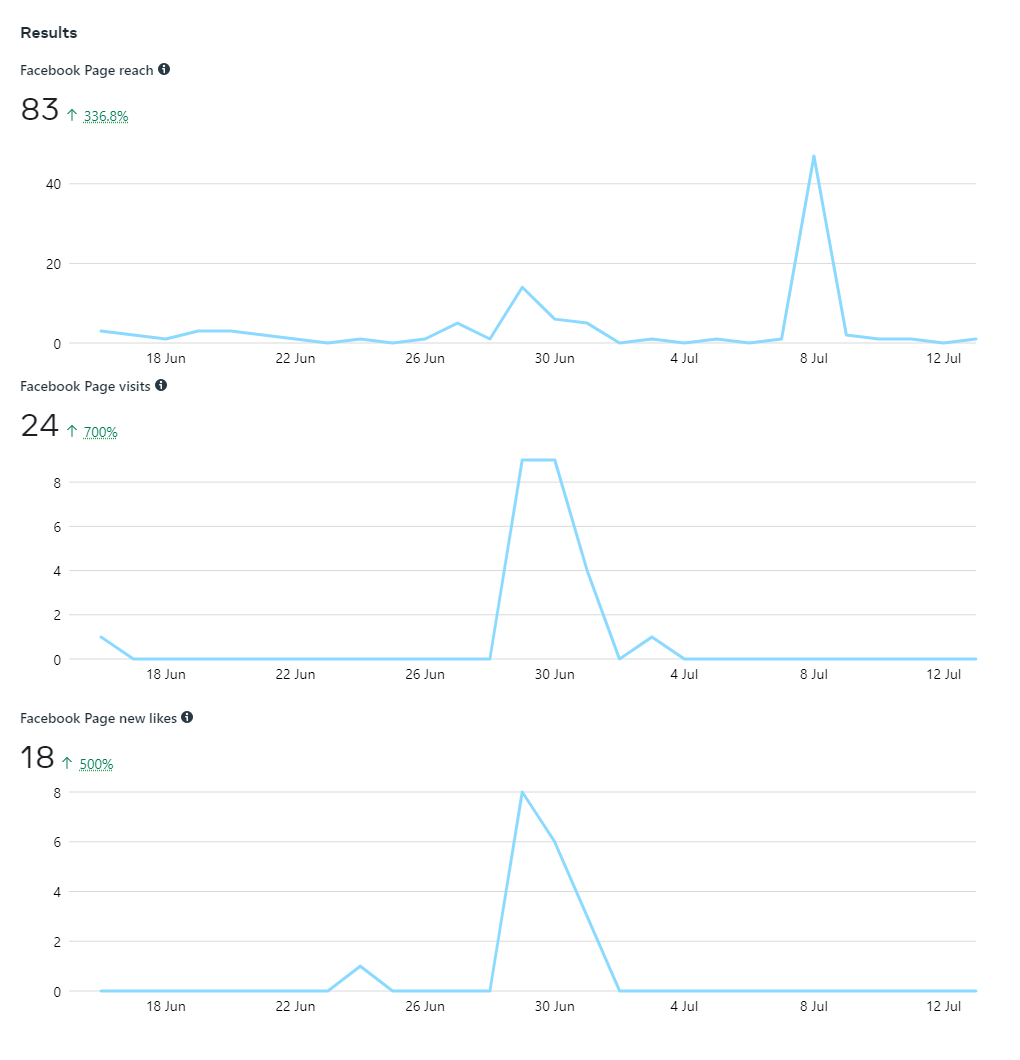Viewport: 1020px width, 1060px height.
Task: Click the Facebook Page reach title
Action: point(87,70)
